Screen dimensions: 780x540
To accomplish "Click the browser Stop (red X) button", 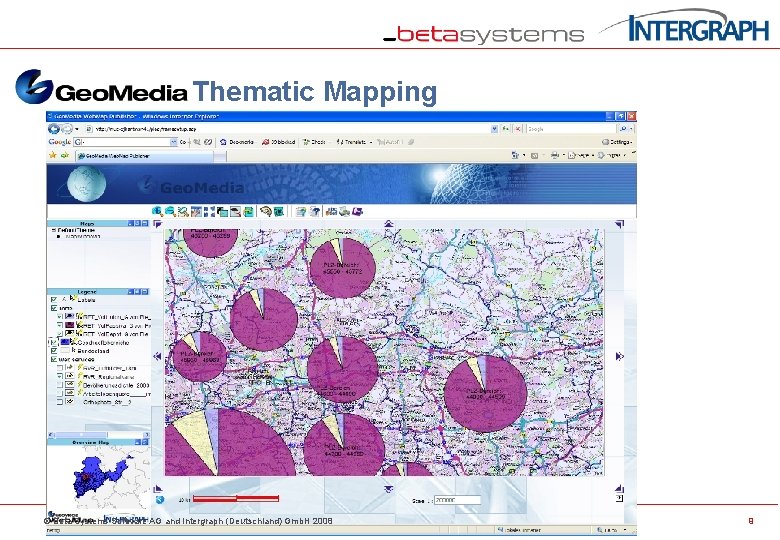I will [x=517, y=129].
